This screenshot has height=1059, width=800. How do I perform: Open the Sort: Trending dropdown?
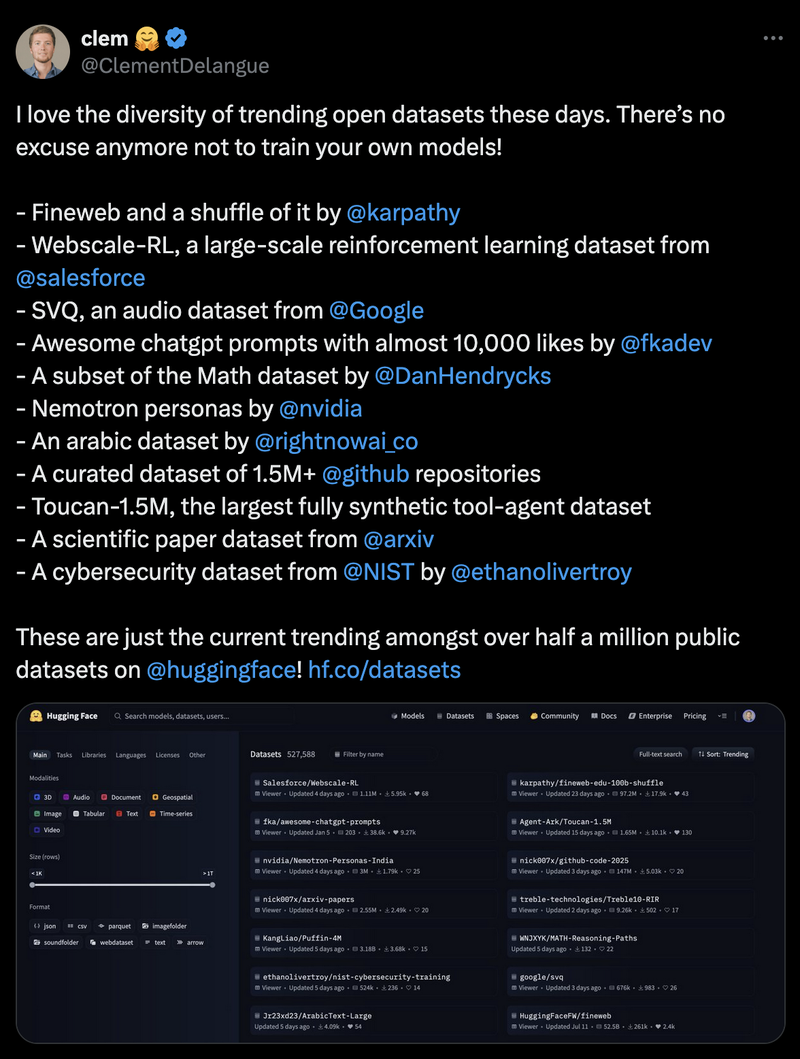722,753
